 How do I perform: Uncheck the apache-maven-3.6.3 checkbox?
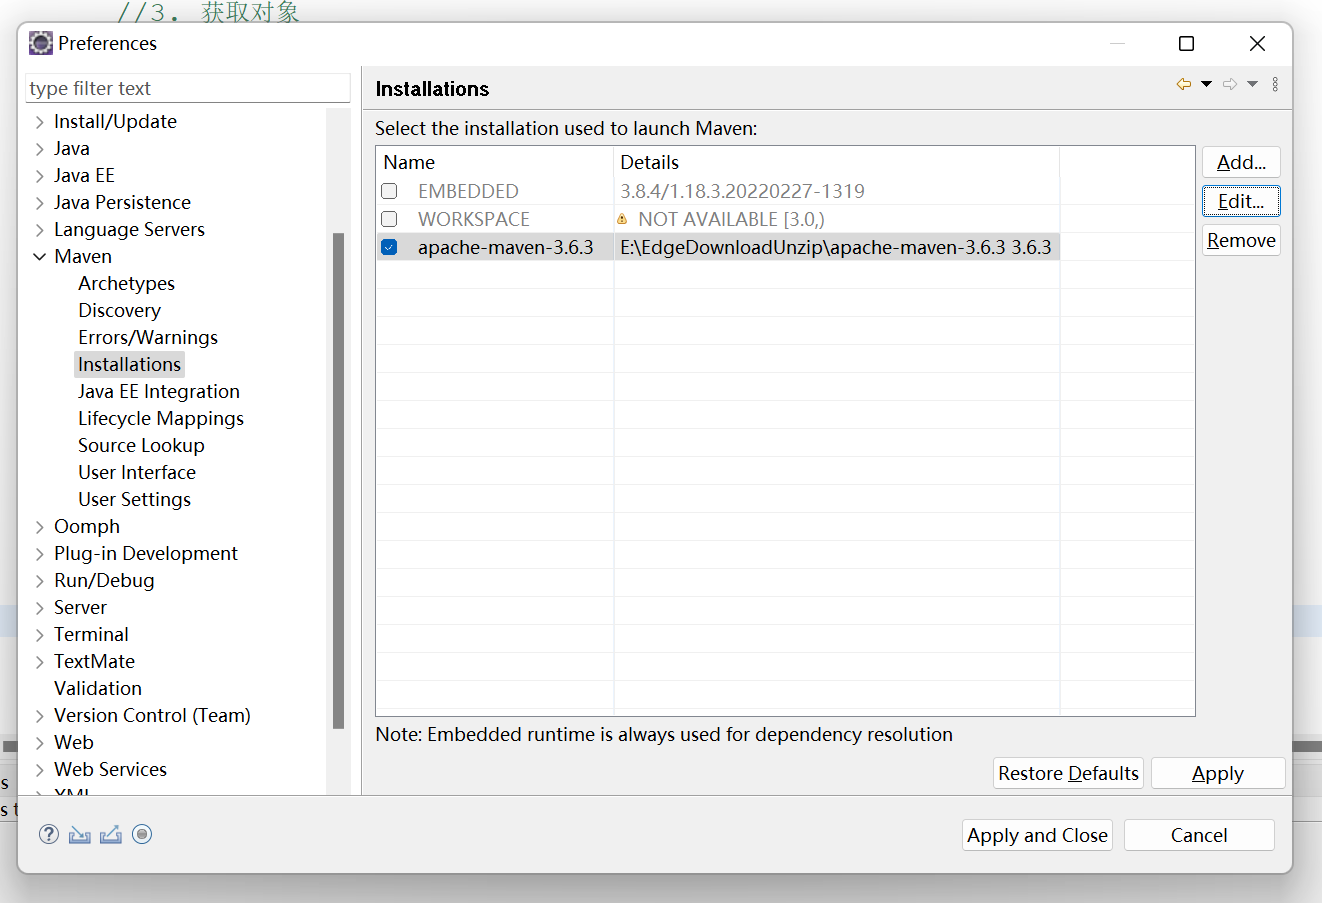click(x=389, y=247)
